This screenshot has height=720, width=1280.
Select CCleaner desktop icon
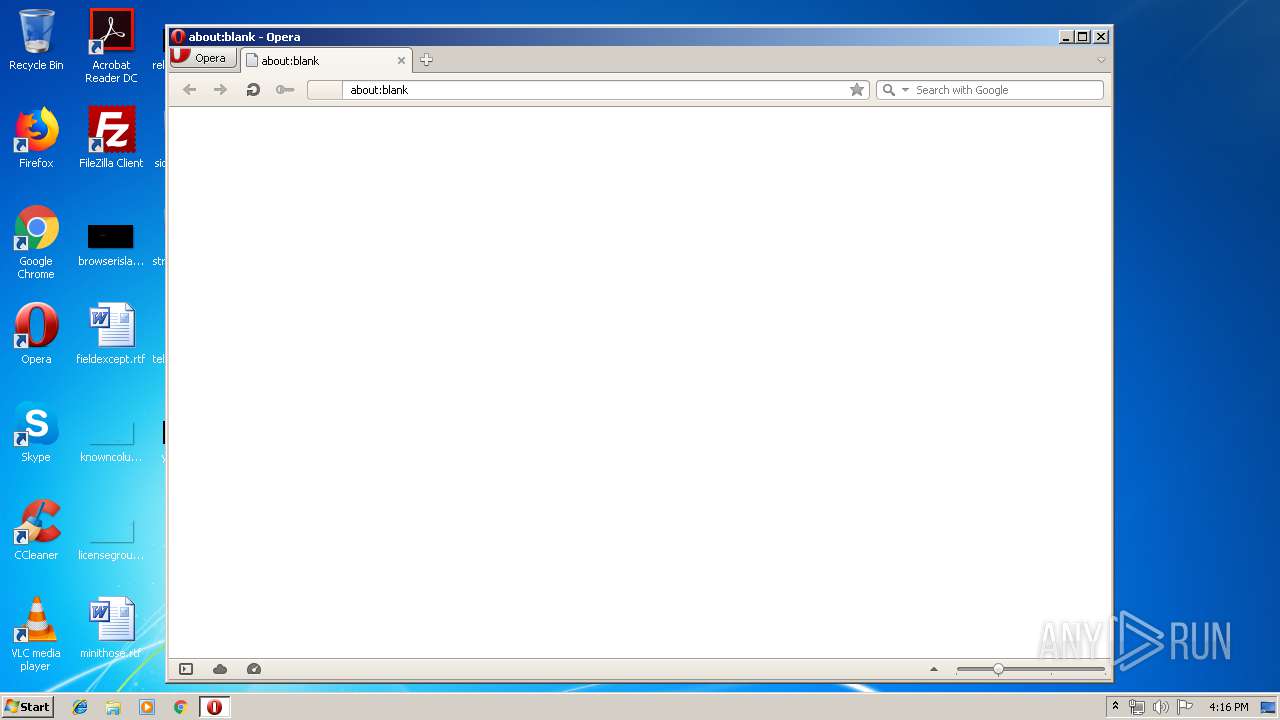(36, 530)
